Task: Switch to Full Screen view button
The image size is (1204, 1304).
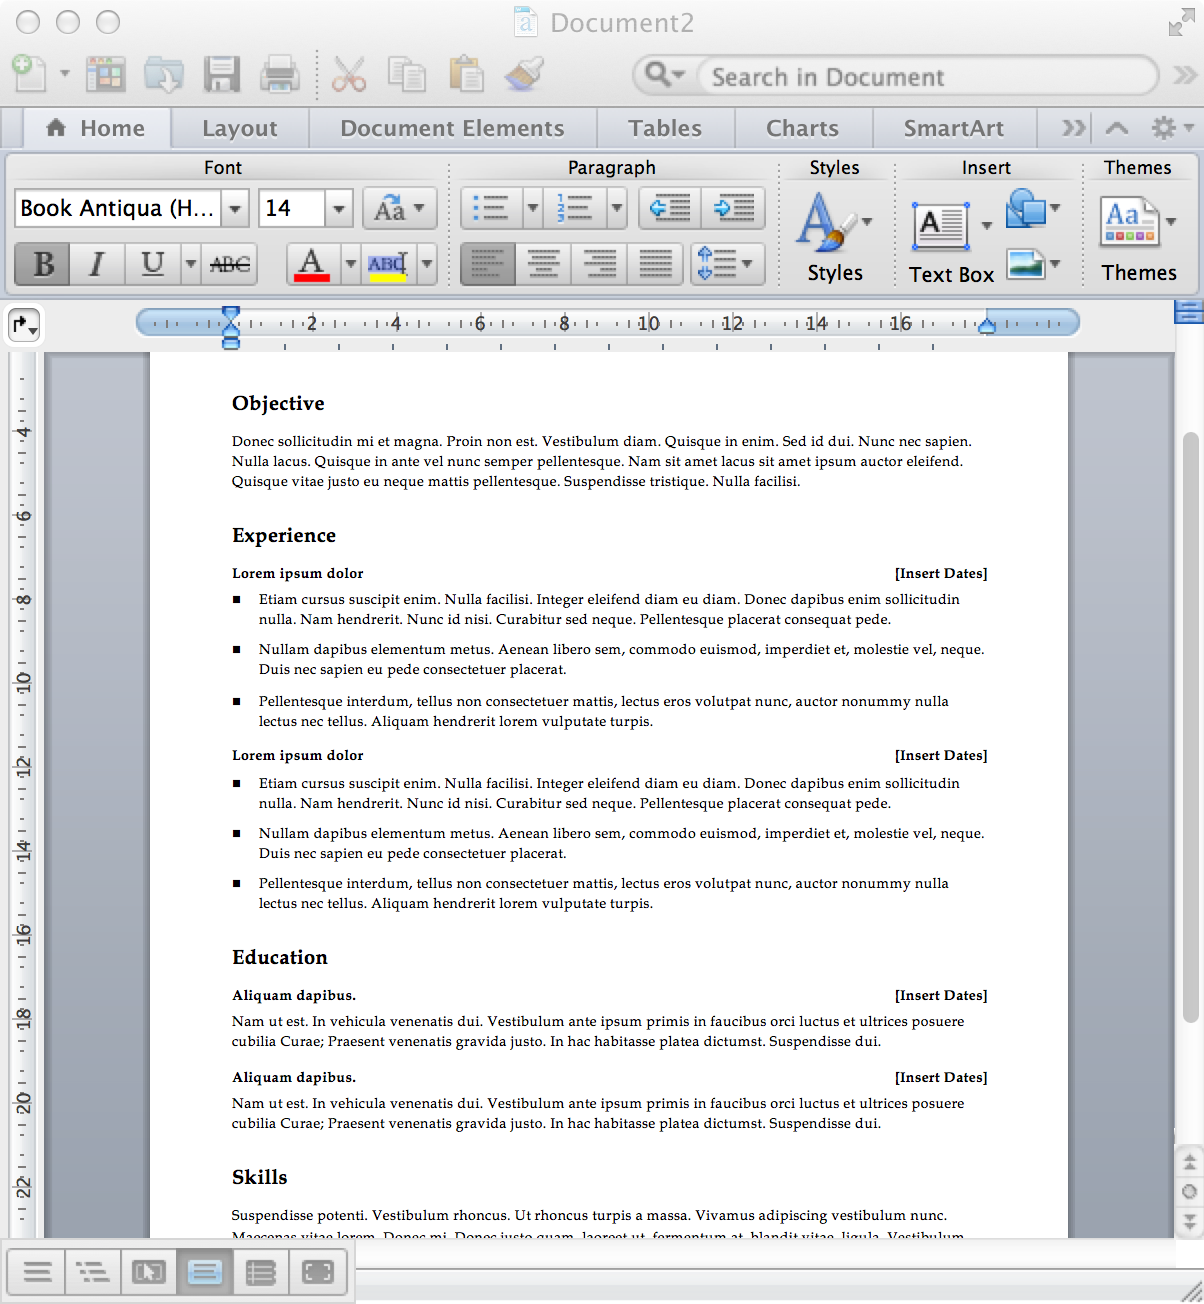Action: [x=317, y=1272]
